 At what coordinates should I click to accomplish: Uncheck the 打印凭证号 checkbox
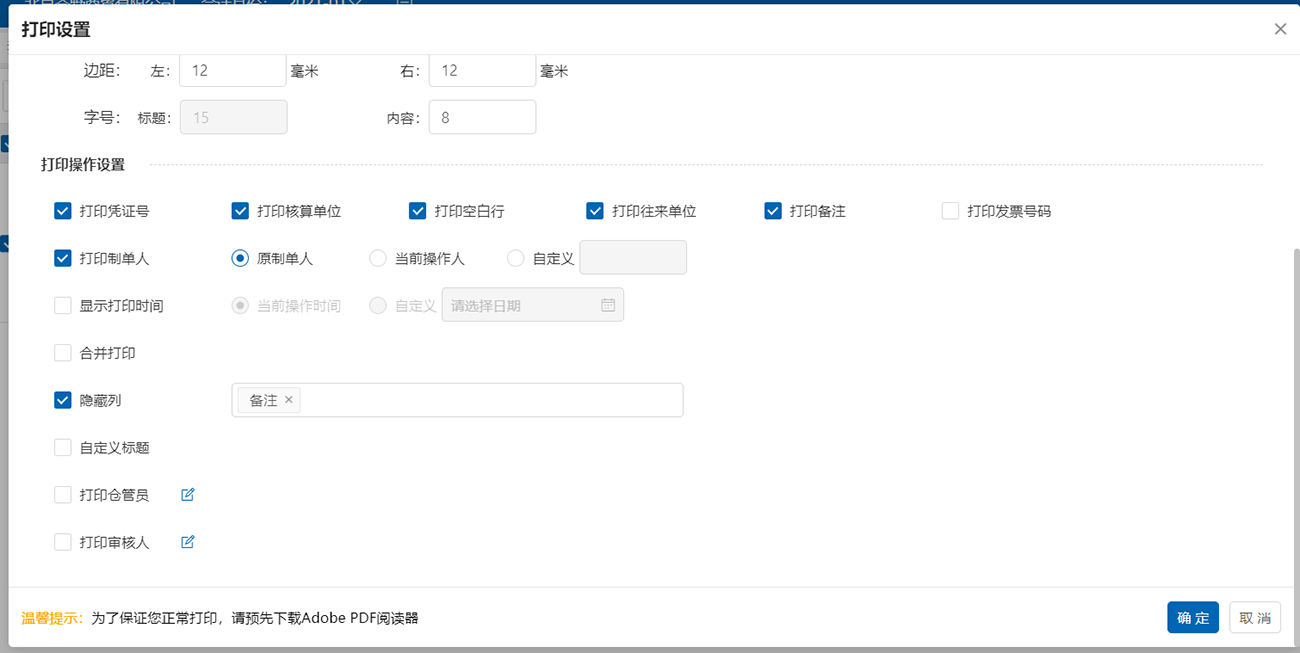(63, 211)
